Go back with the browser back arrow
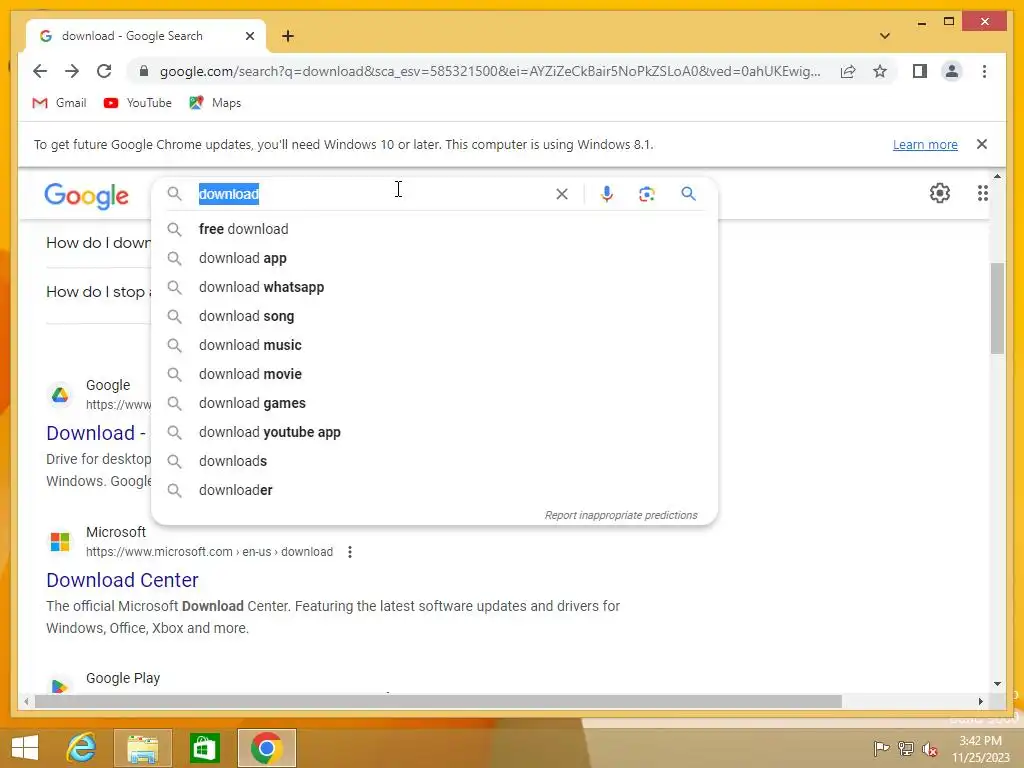Image resolution: width=1024 pixels, height=768 pixels. click(40, 71)
